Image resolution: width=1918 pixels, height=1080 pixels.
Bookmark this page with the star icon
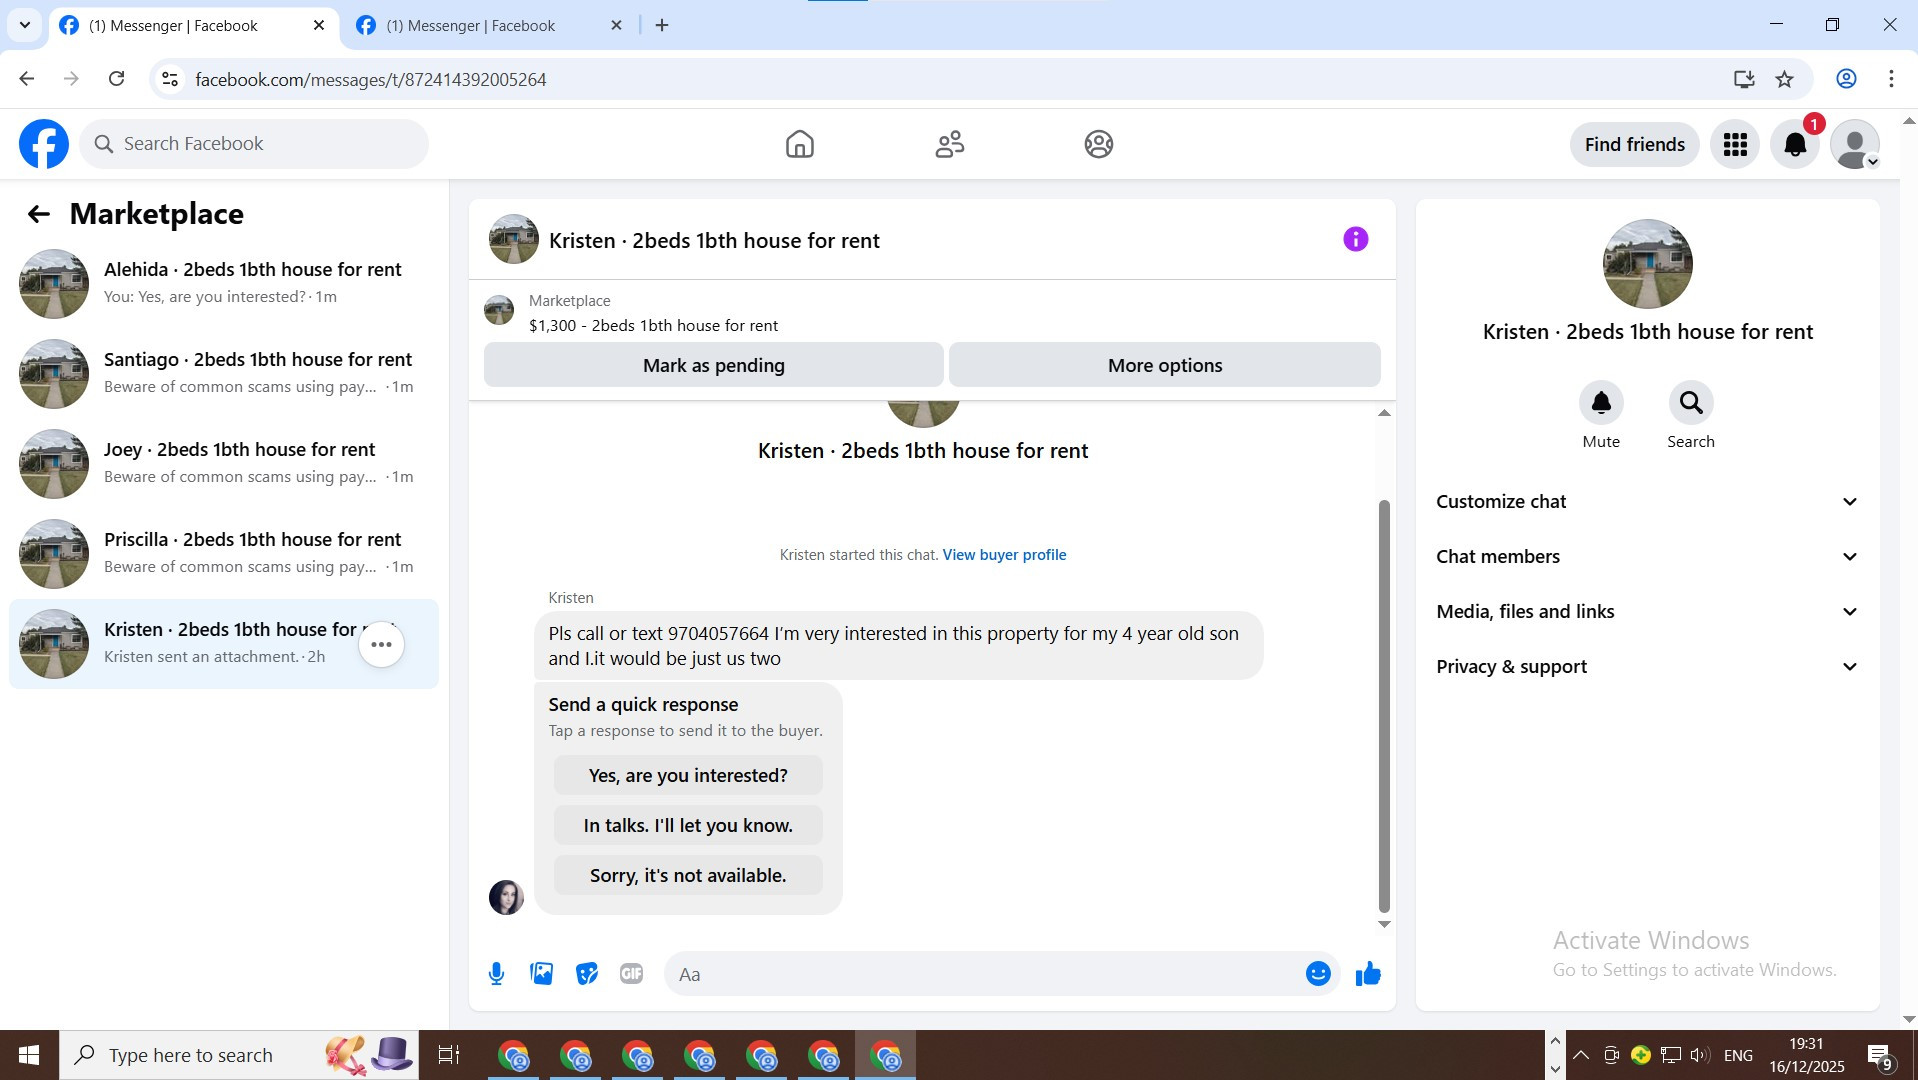1785,79
